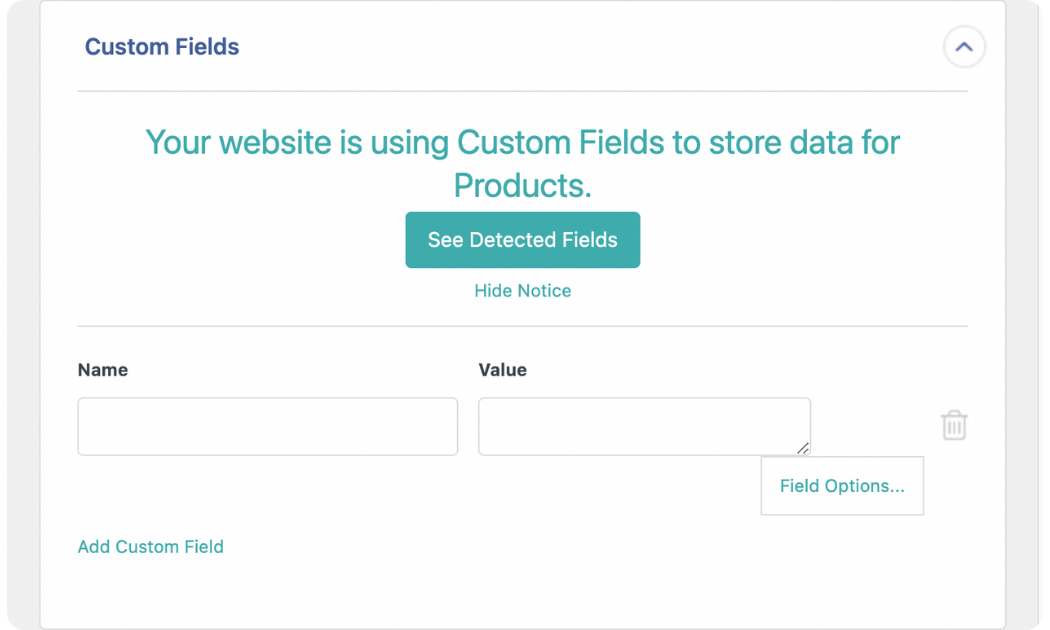1050x630 pixels.
Task: Focus the Value text area
Action: coord(643,427)
